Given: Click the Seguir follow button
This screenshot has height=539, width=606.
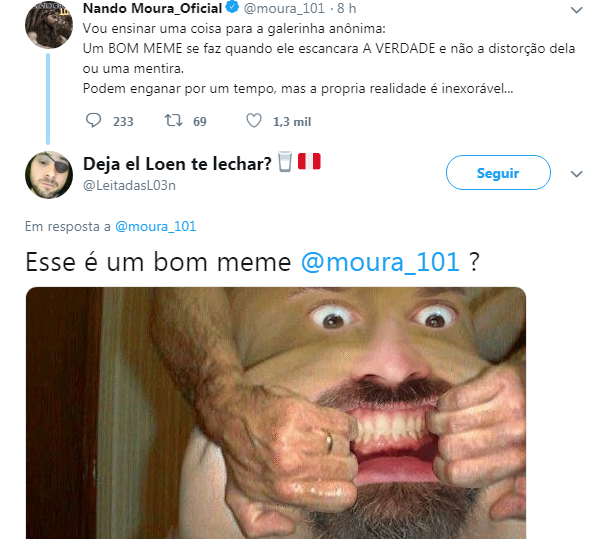Looking at the screenshot, I should (x=498, y=172).
